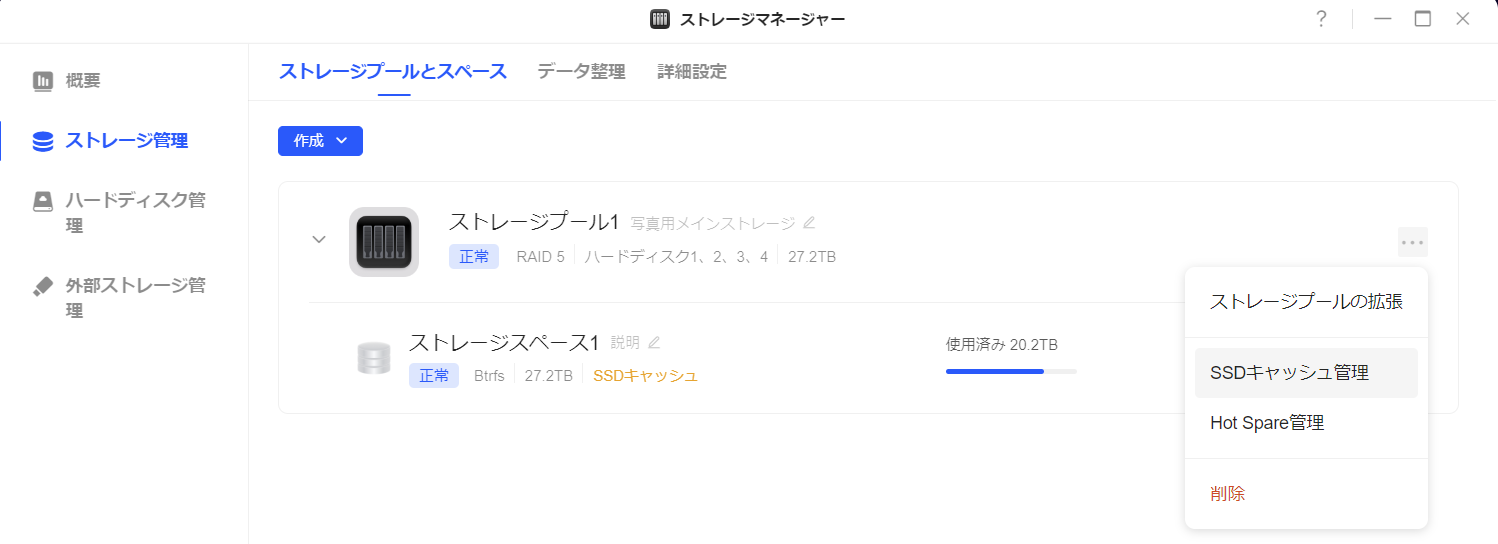Click the storage pool 1 NAS drive thumbnail
Screen dimensions: 1498x544
pos(384,242)
